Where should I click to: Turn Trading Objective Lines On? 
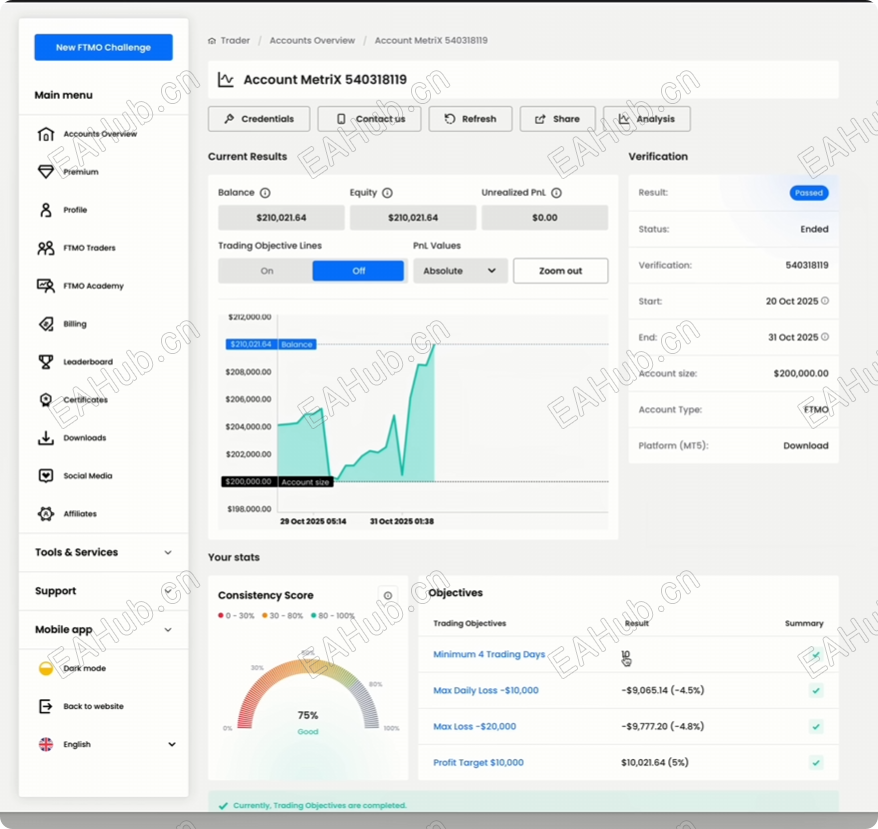click(x=267, y=271)
